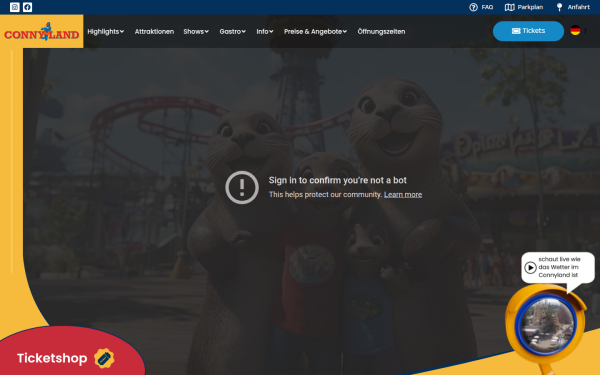Click the Parkplan map icon

[509, 7]
